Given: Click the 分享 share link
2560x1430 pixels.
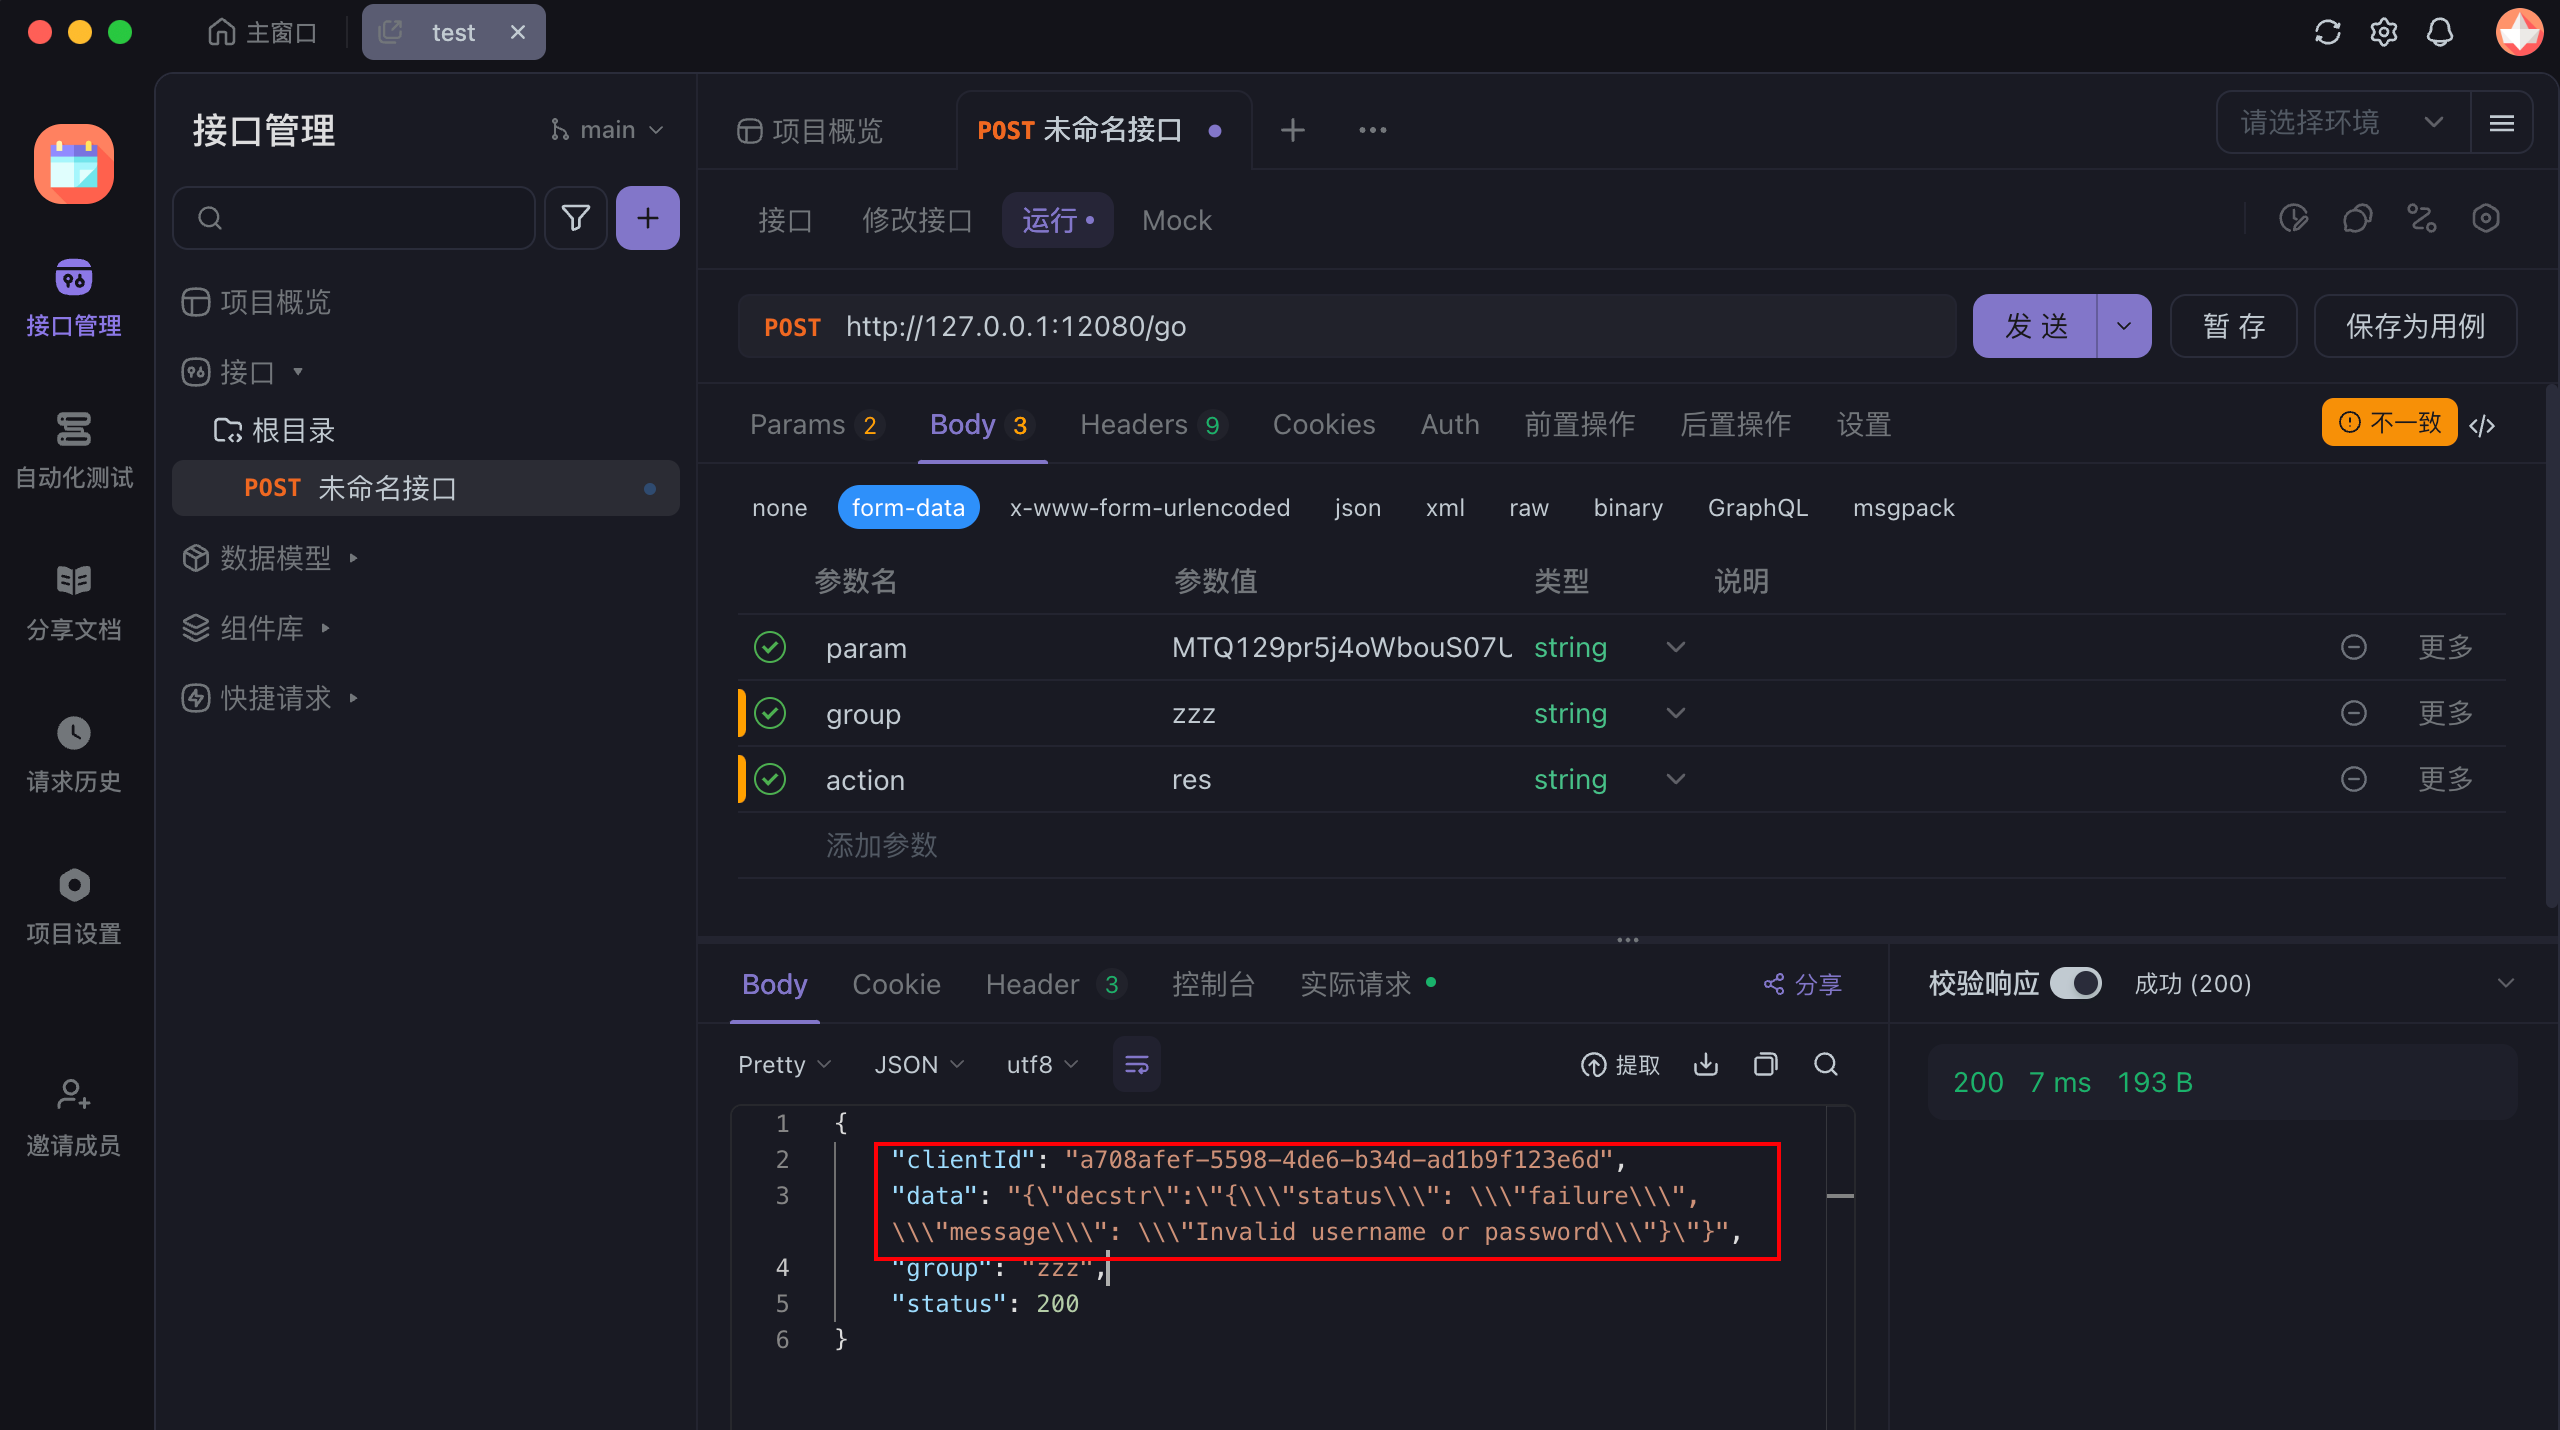Looking at the screenshot, I should [x=1803, y=984].
